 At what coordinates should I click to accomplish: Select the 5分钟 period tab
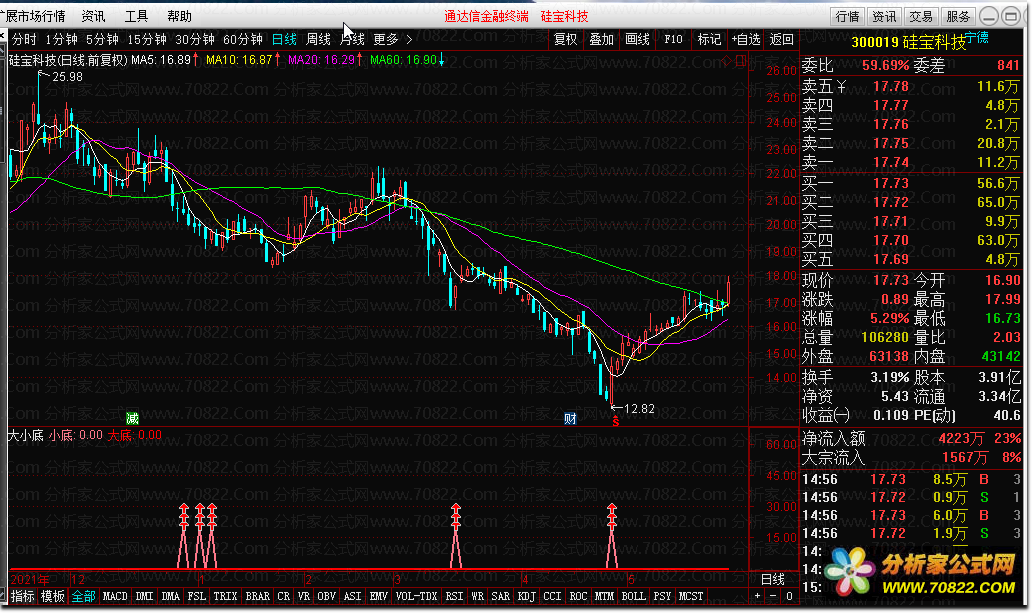point(102,40)
